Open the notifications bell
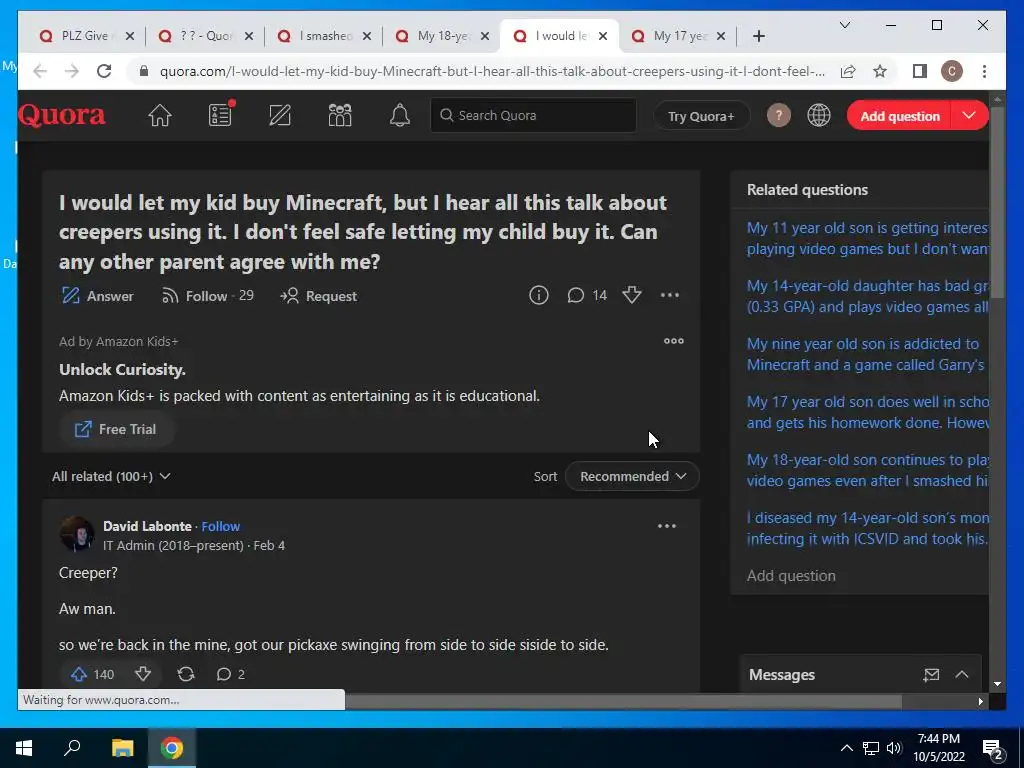The height and width of the screenshot is (768, 1024). coord(400,116)
